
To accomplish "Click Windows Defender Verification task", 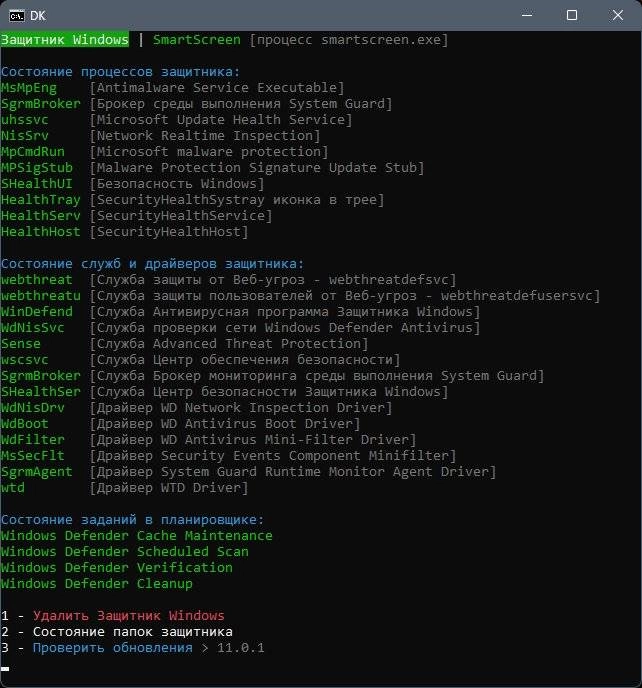I will [x=117, y=568].
